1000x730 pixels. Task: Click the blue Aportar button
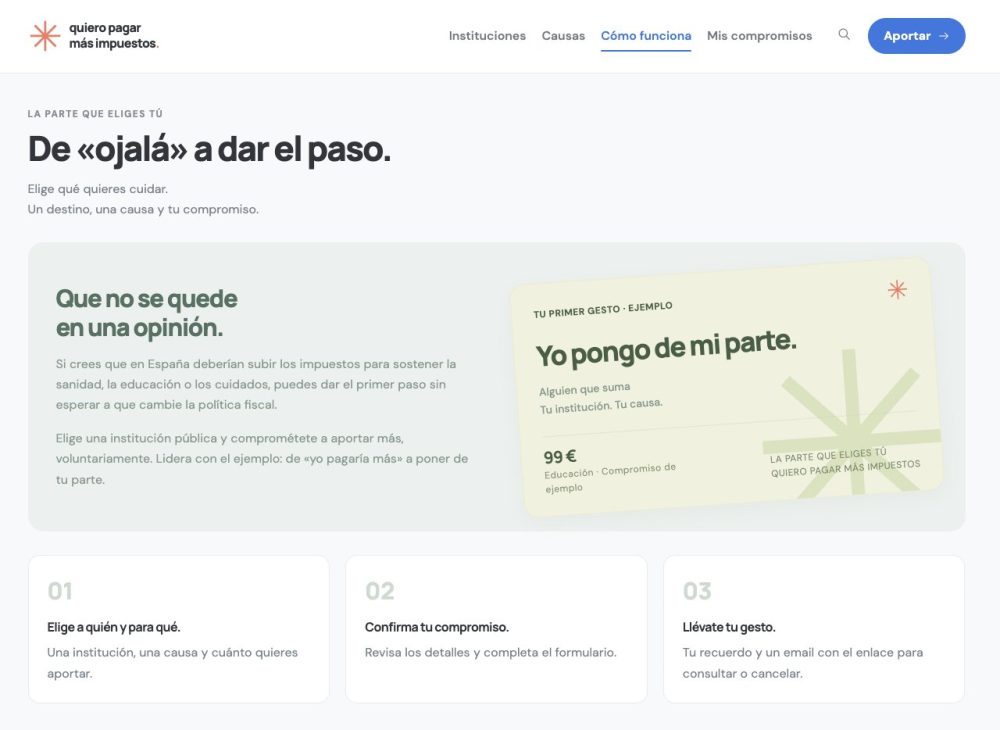coord(916,36)
